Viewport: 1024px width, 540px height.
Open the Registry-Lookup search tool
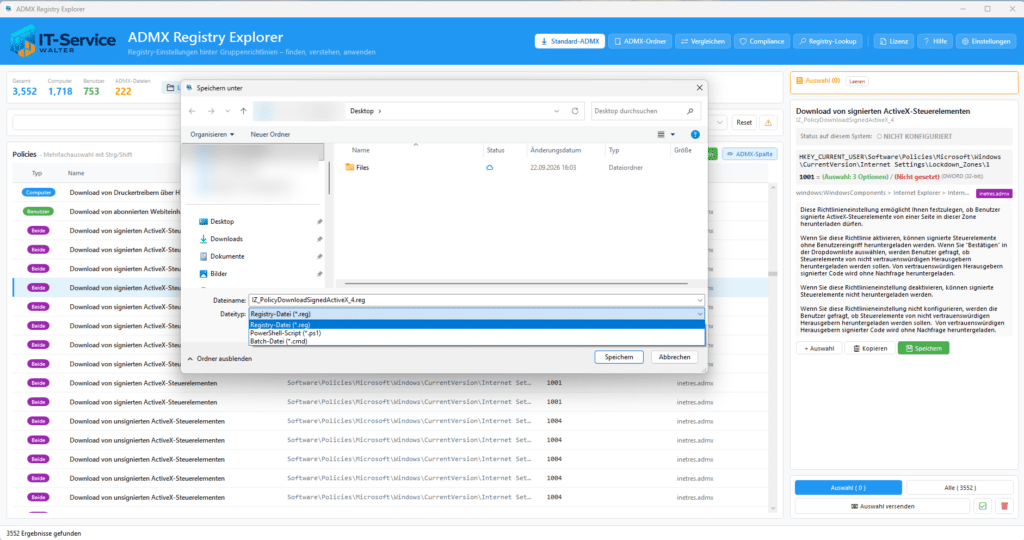[828, 41]
